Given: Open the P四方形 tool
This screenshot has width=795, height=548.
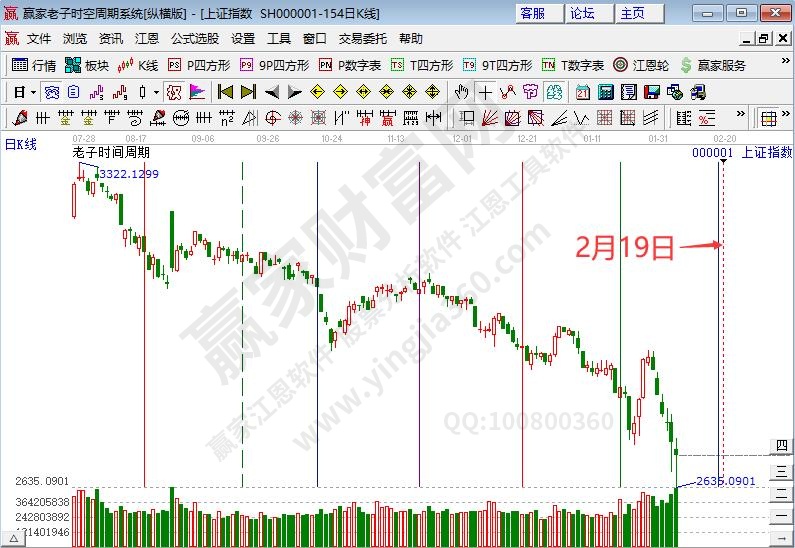Looking at the screenshot, I should (199, 65).
